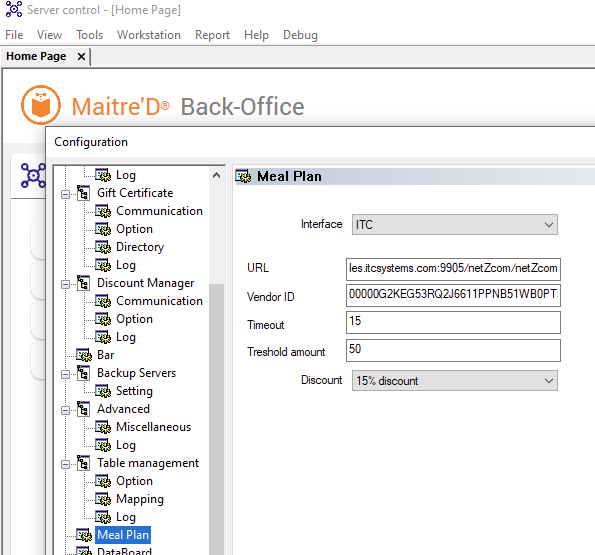The image size is (595, 555).
Task: Open the Workstation menu
Action: (x=149, y=35)
